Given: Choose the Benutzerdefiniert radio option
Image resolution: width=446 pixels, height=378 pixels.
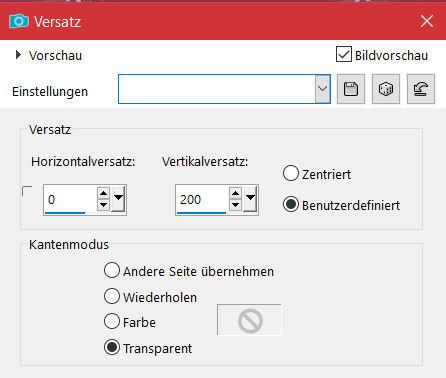Looking at the screenshot, I should point(291,204).
